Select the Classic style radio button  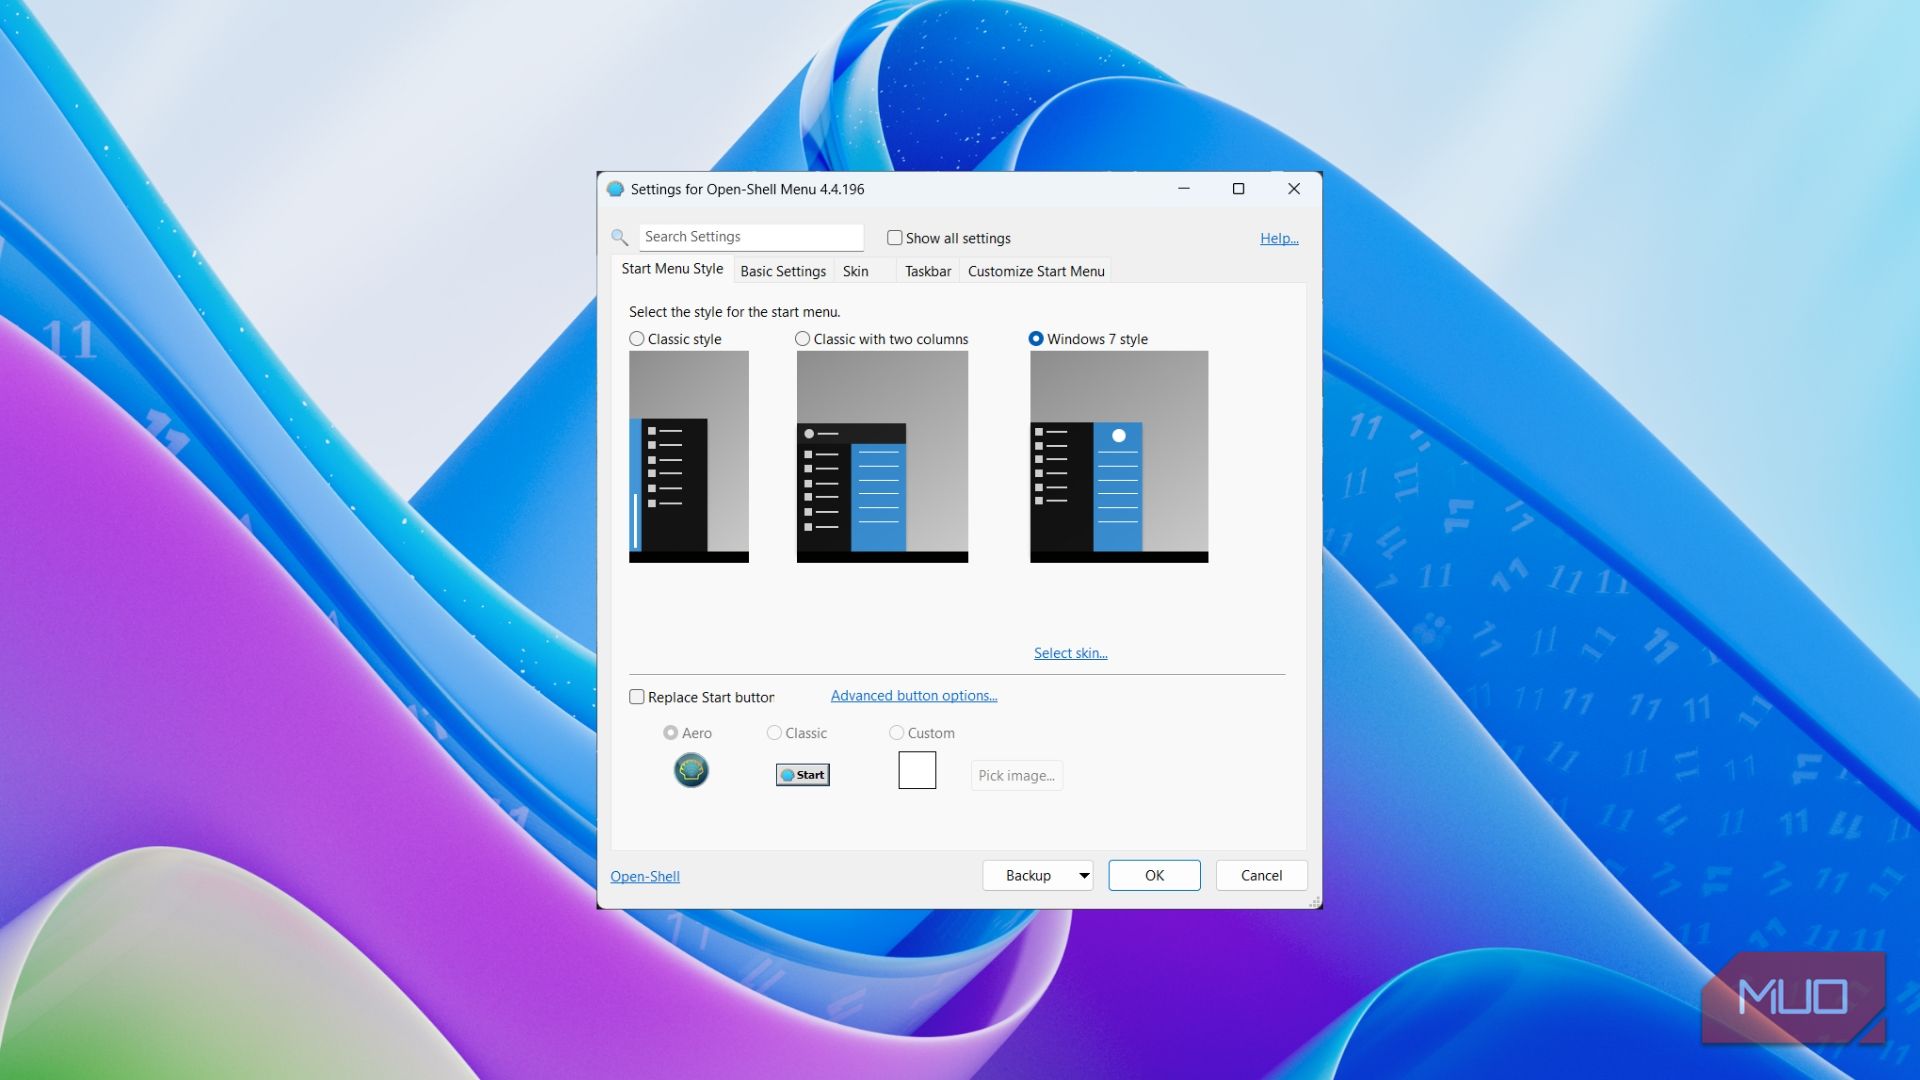[637, 339]
